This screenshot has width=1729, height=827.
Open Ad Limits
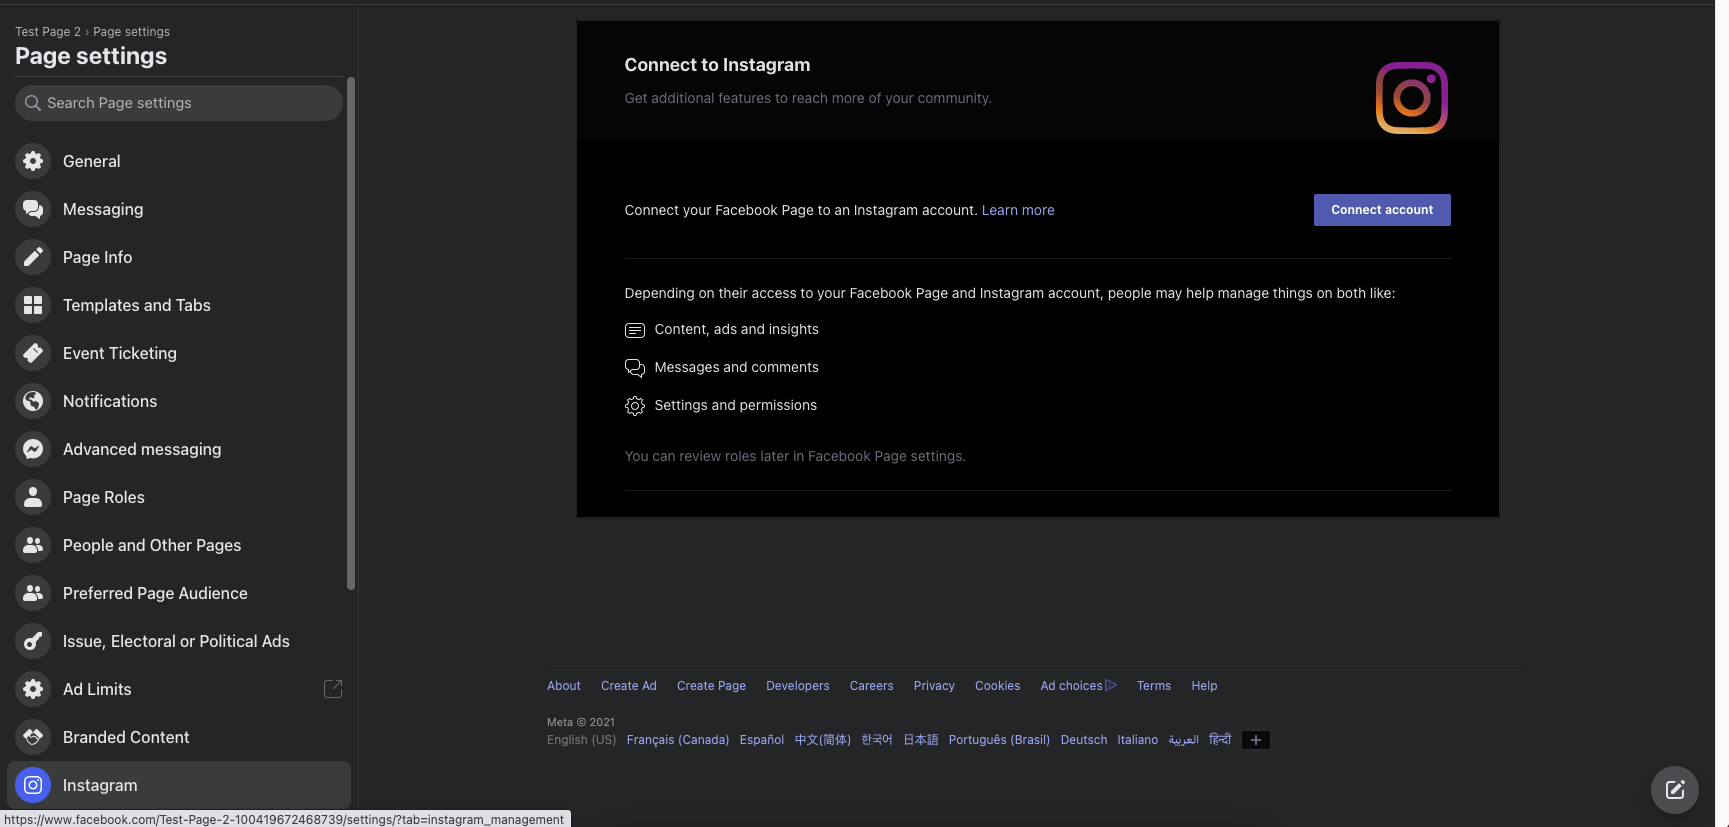[179, 689]
